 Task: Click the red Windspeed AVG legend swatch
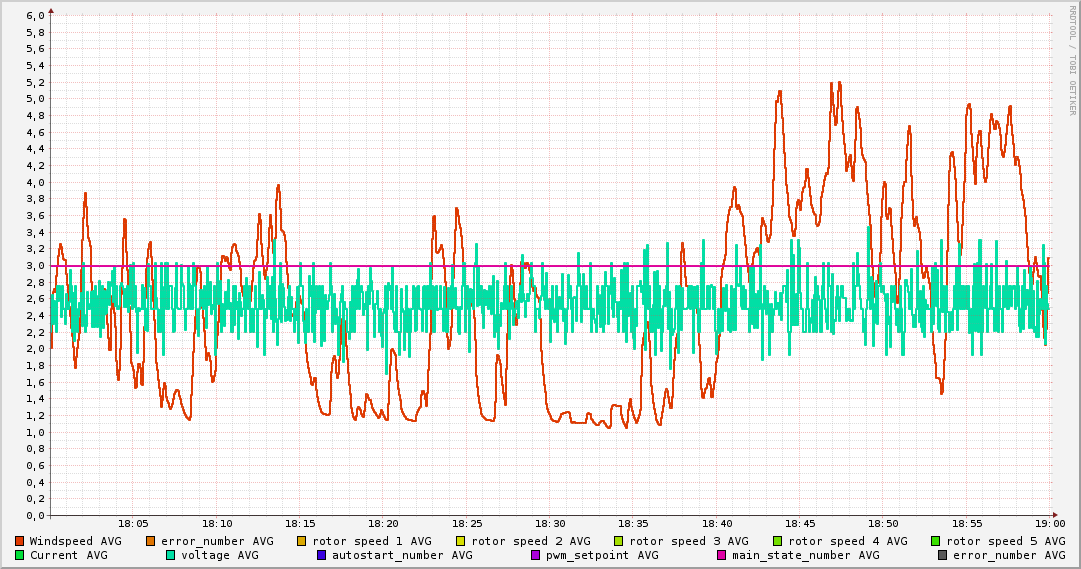pos(20,541)
